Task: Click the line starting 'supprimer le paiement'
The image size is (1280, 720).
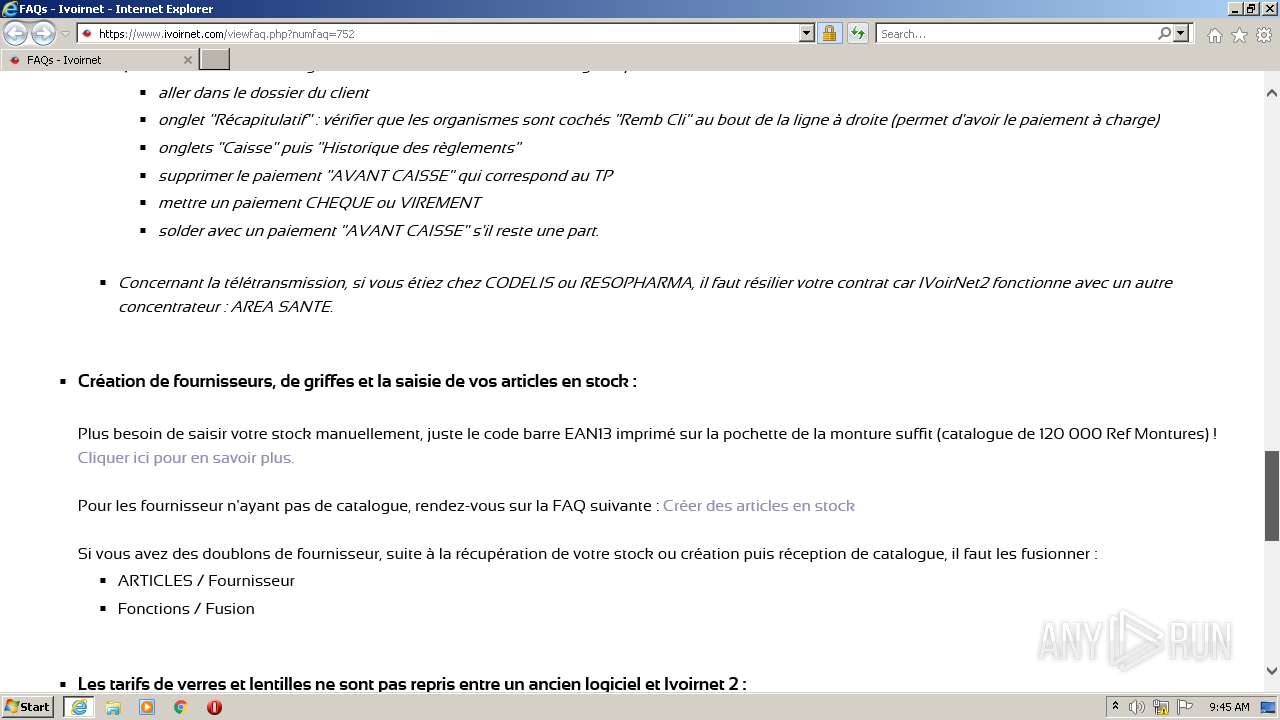Action: [x=386, y=176]
